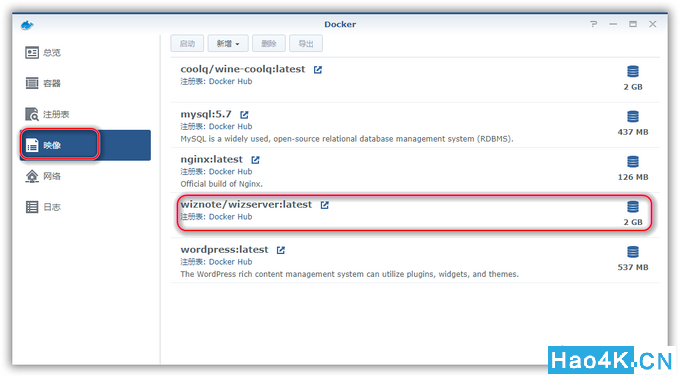Close the Docker window

[653, 24]
